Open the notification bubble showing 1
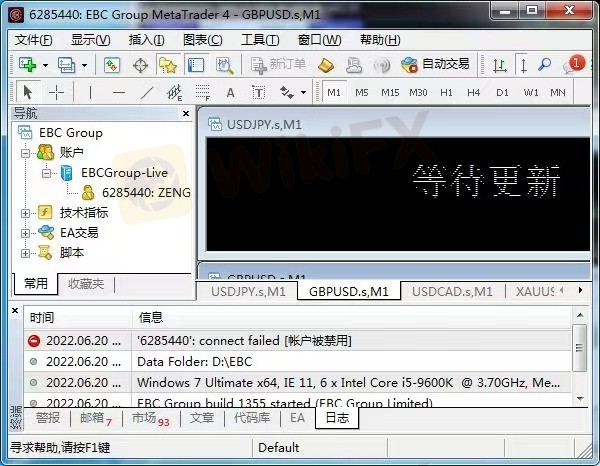This screenshot has height=466, width=600. click(x=574, y=64)
